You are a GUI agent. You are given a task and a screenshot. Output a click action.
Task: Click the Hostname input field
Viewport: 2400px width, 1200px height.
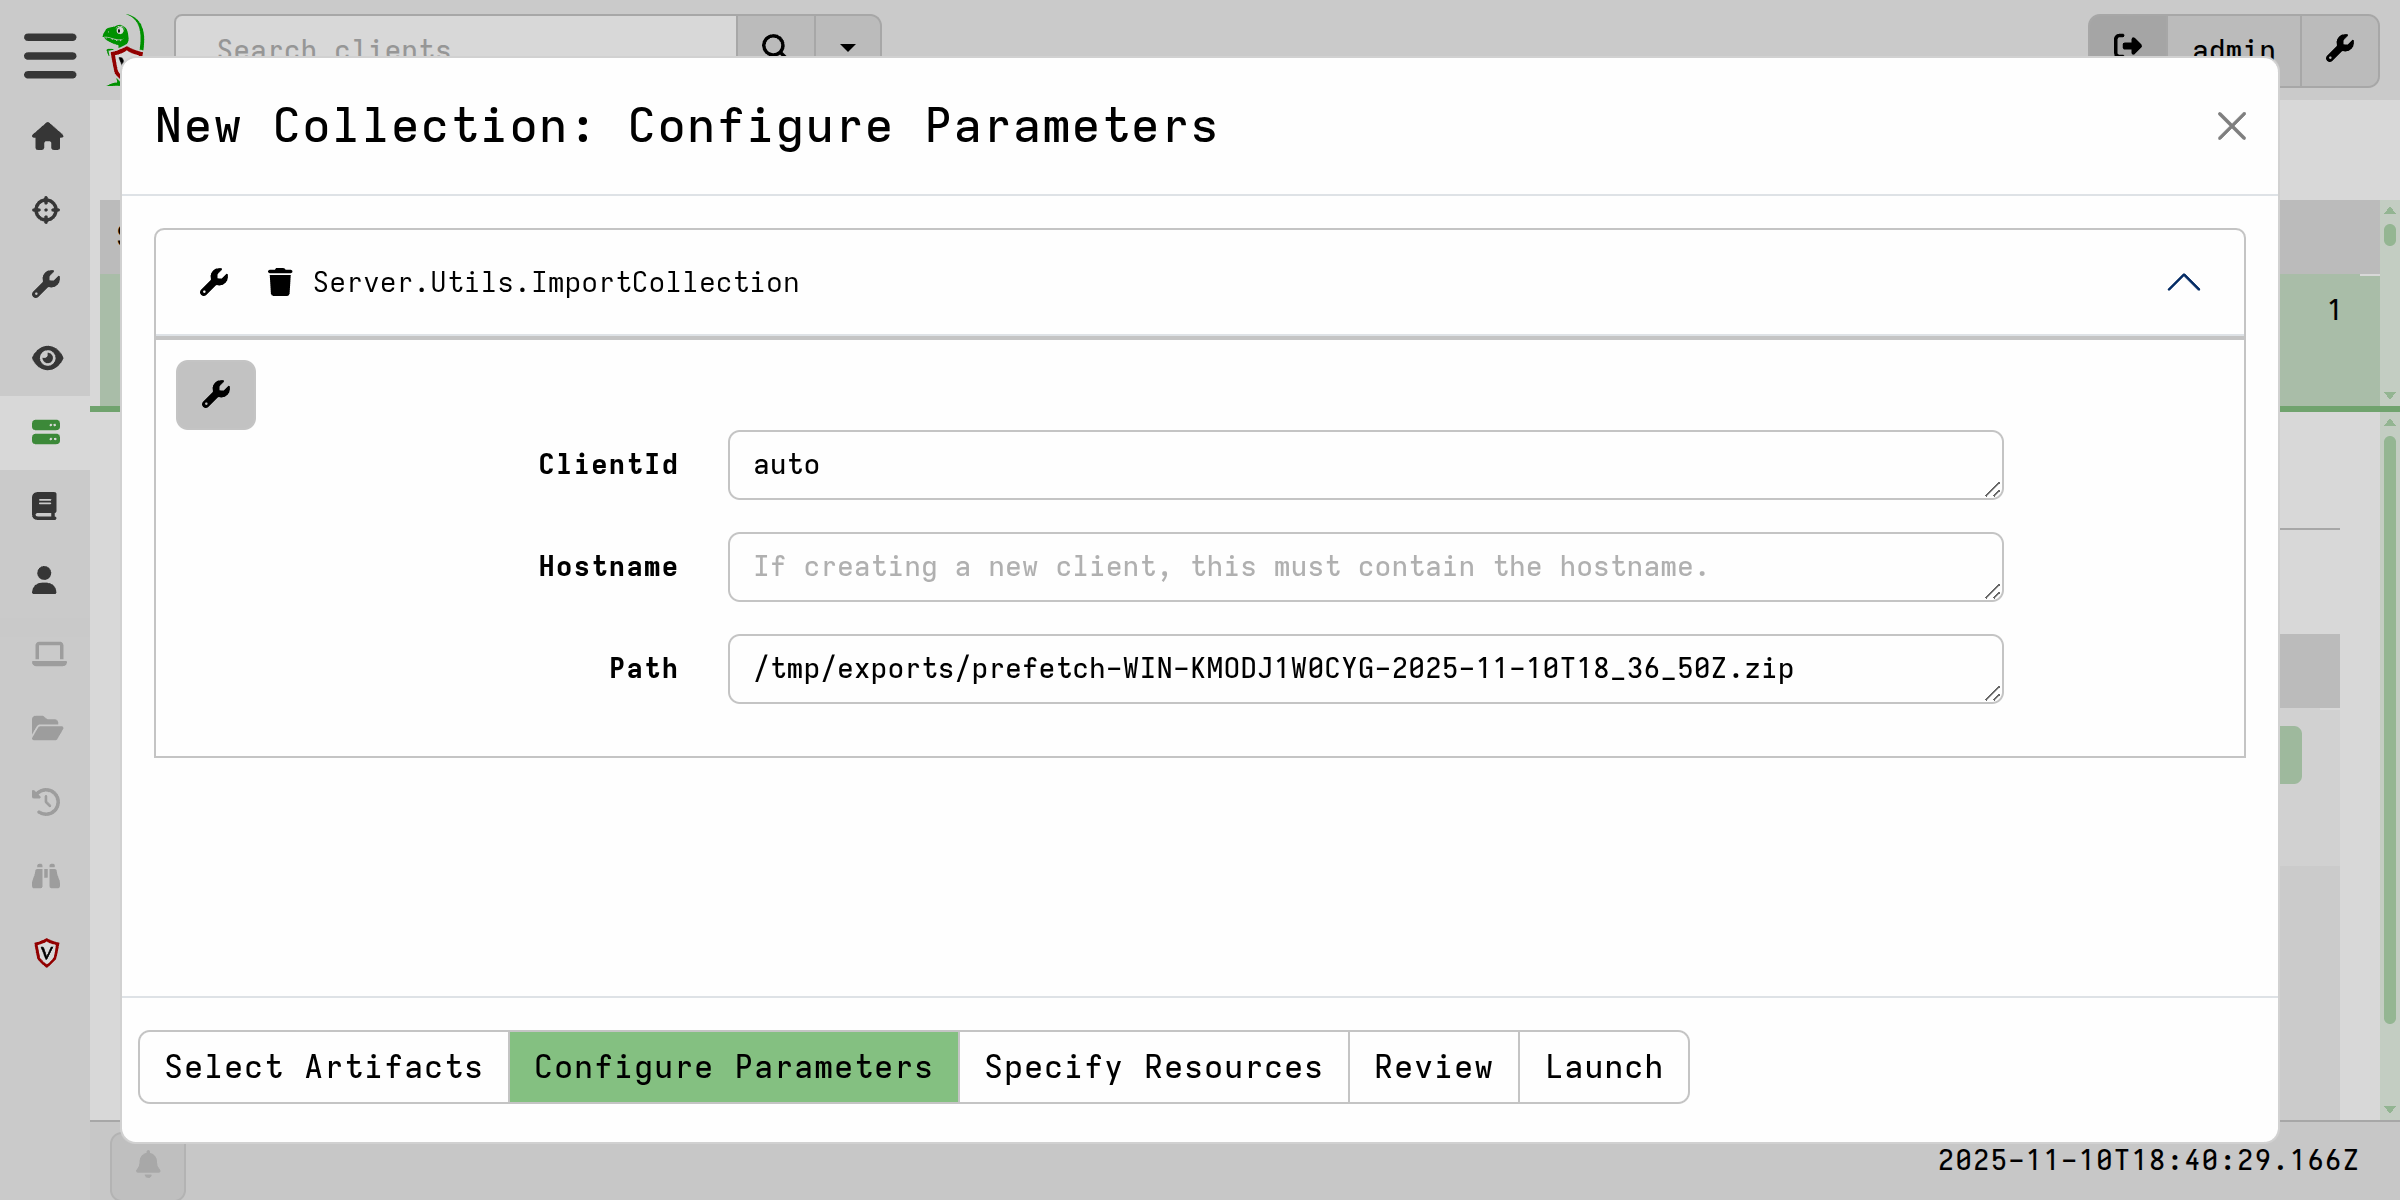click(x=1365, y=566)
